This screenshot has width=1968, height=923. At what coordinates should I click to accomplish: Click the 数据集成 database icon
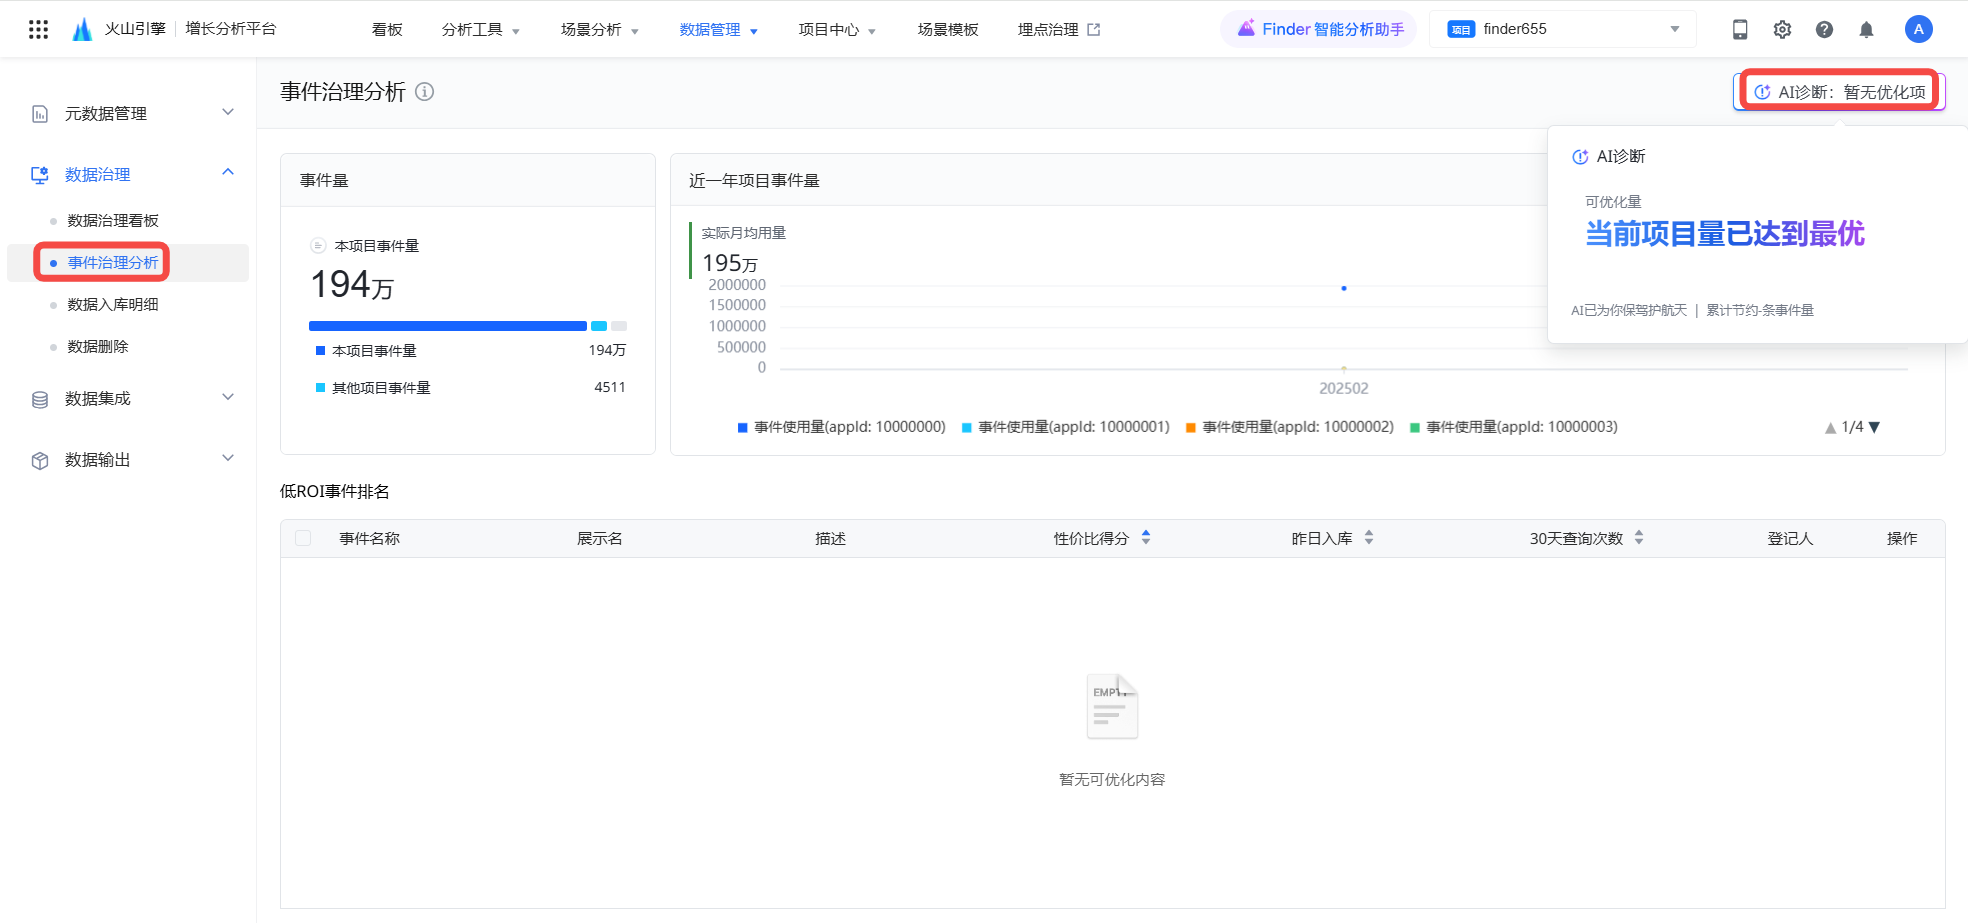pos(40,400)
